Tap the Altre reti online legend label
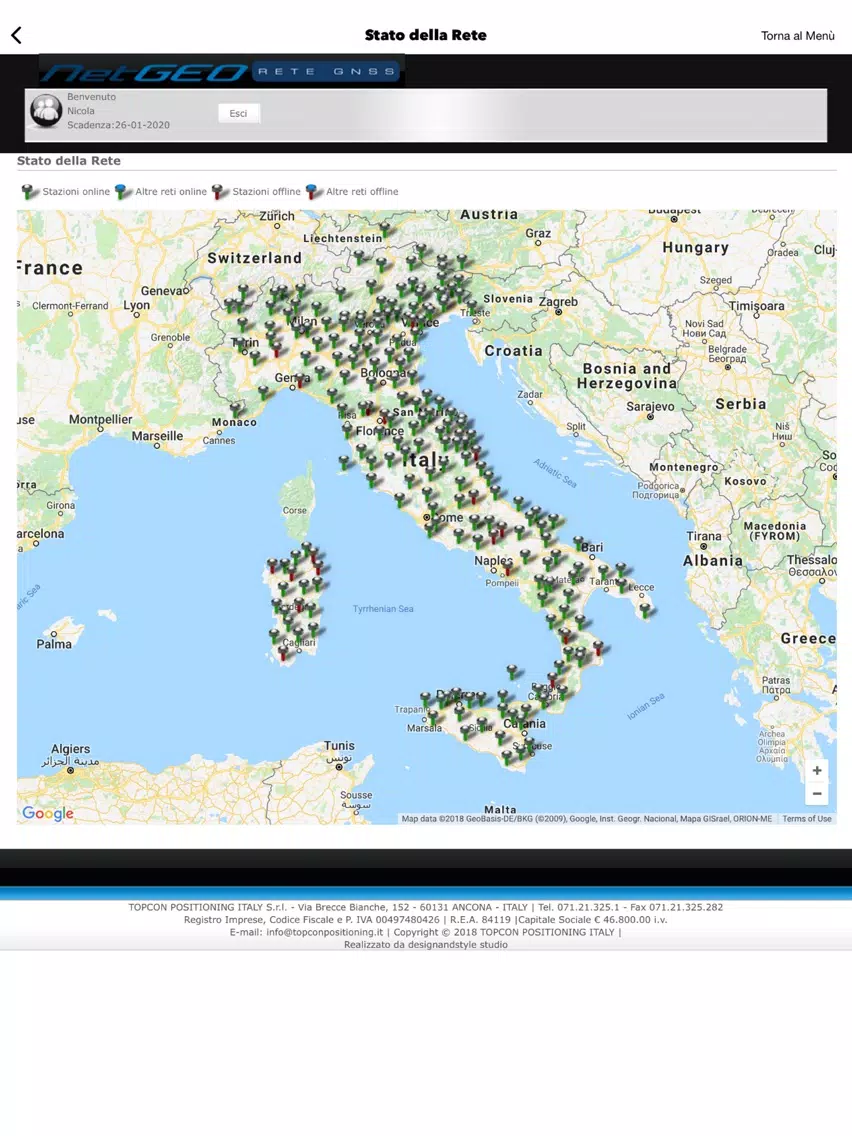This screenshot has height=1136, width=852. pos(171,191)
